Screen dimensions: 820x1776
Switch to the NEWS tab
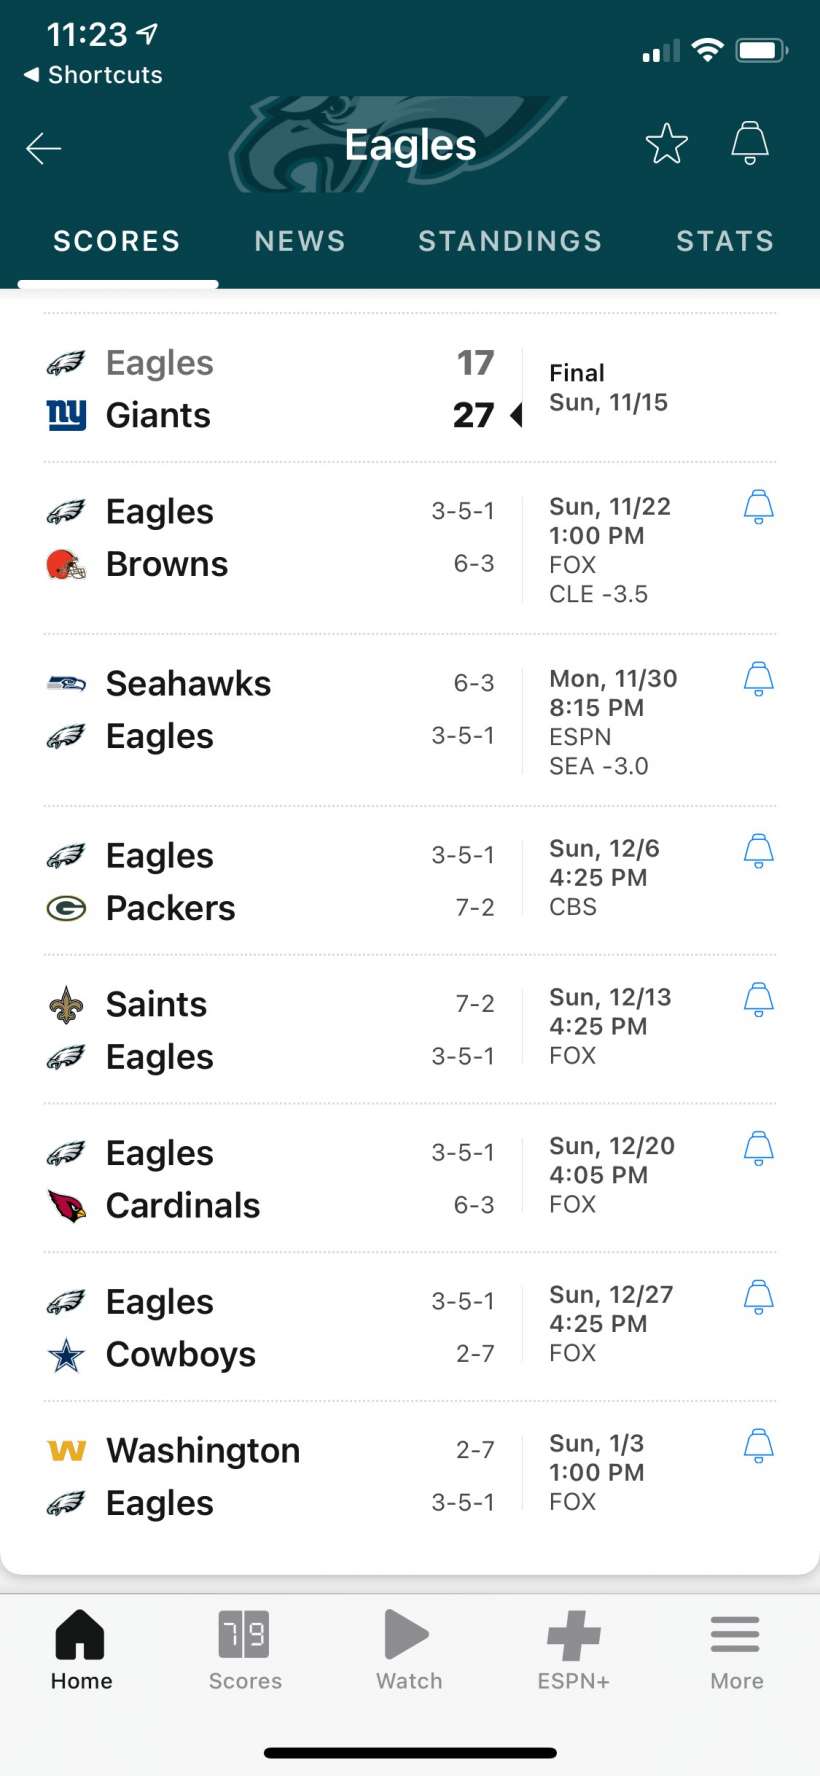pyautogui.click(x=300, y=241)
